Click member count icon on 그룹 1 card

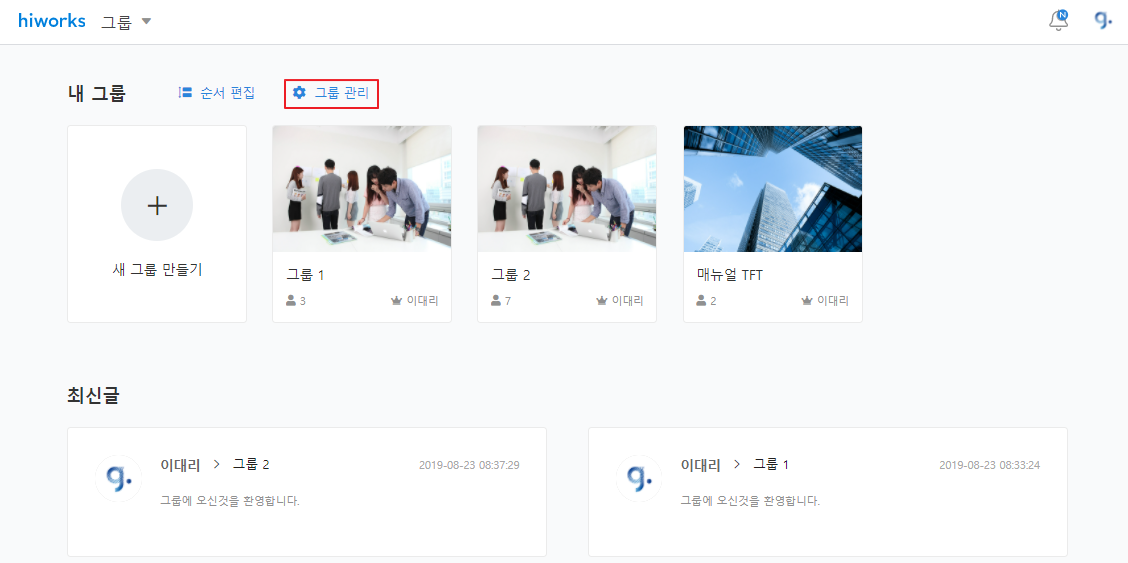click(x=291, y=301)
